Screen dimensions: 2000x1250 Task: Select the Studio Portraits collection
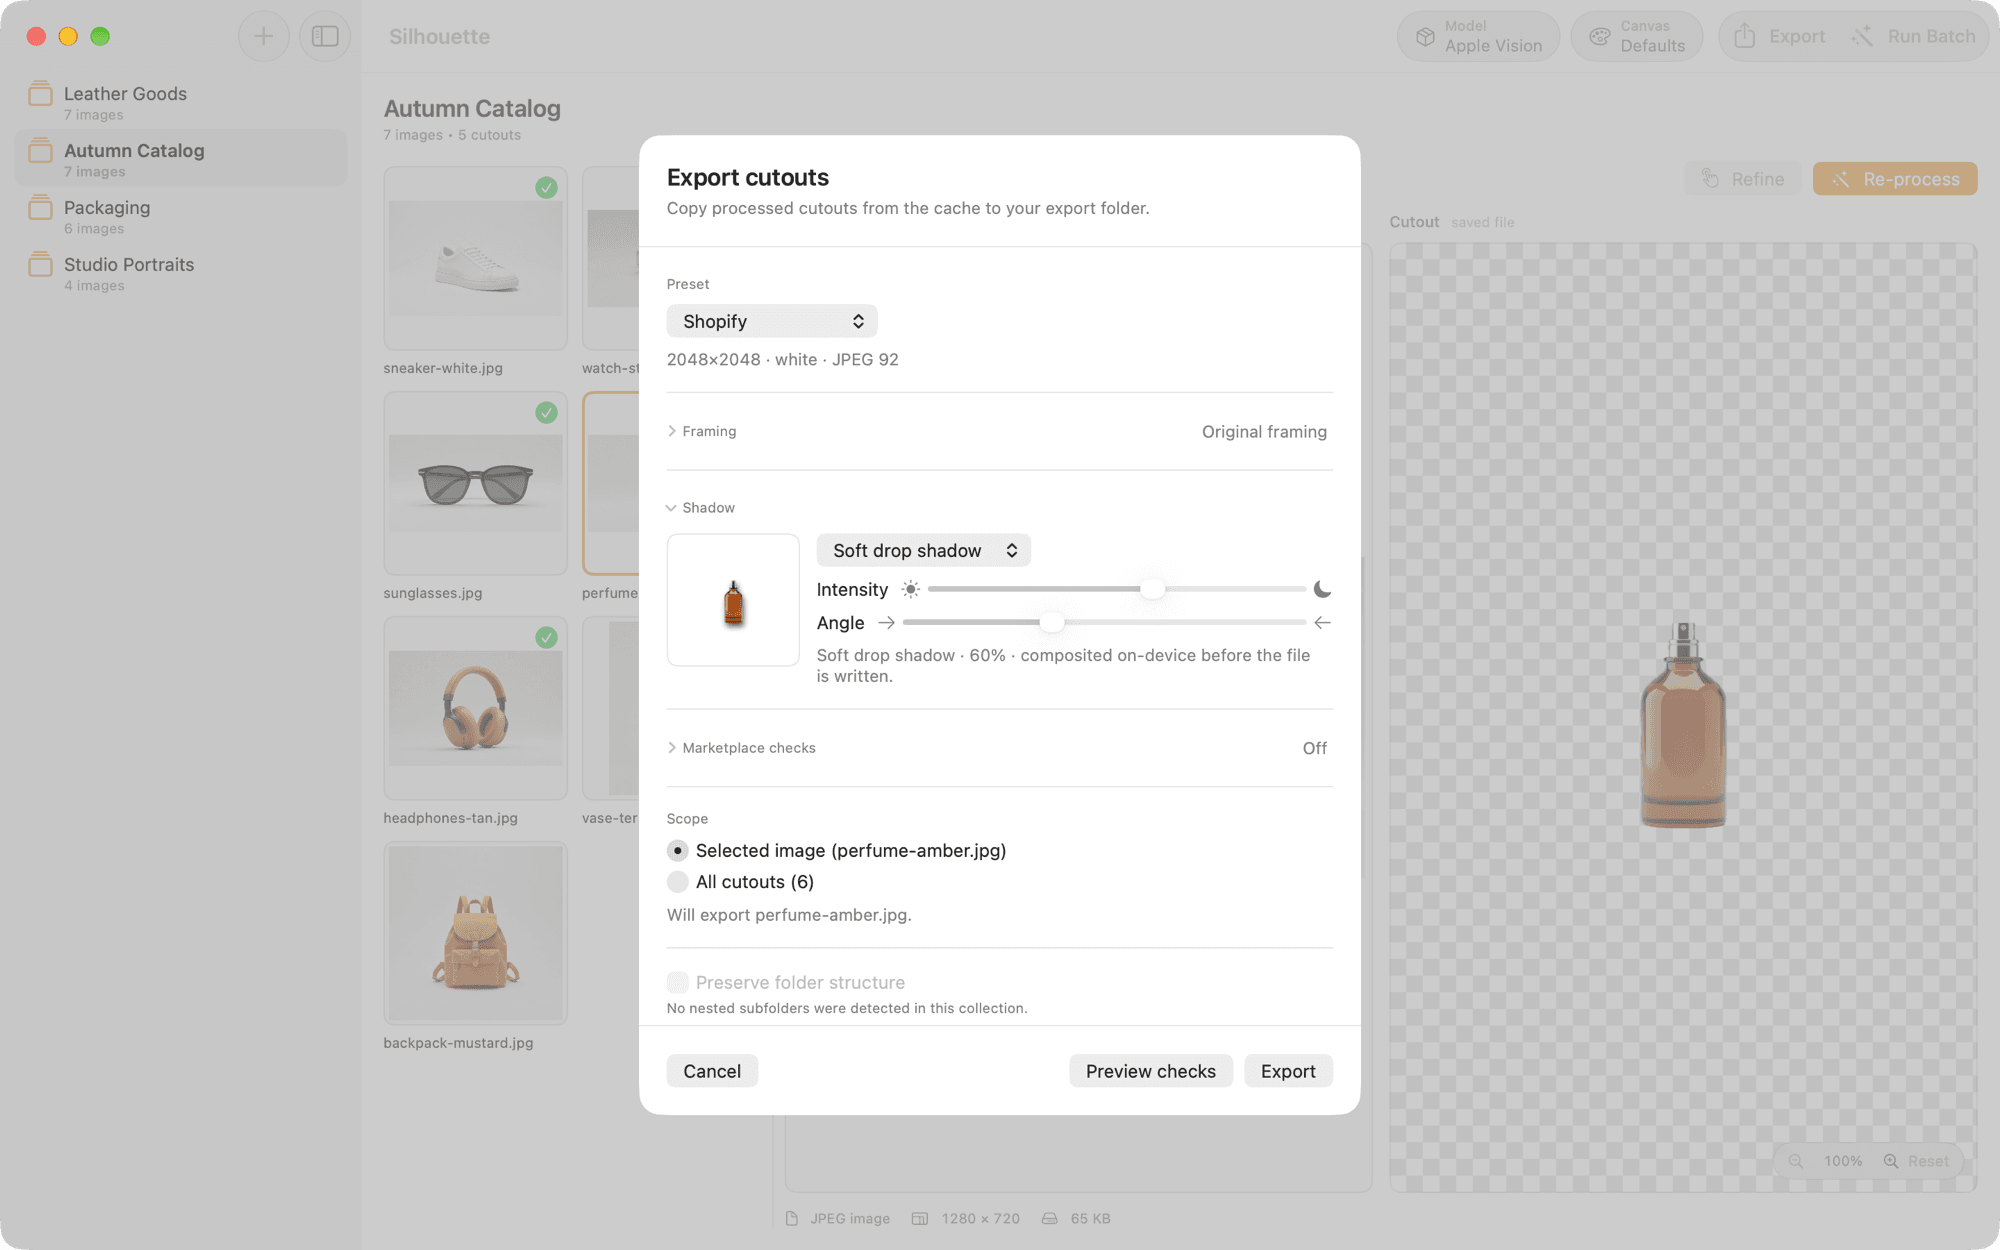click(181, 273)
